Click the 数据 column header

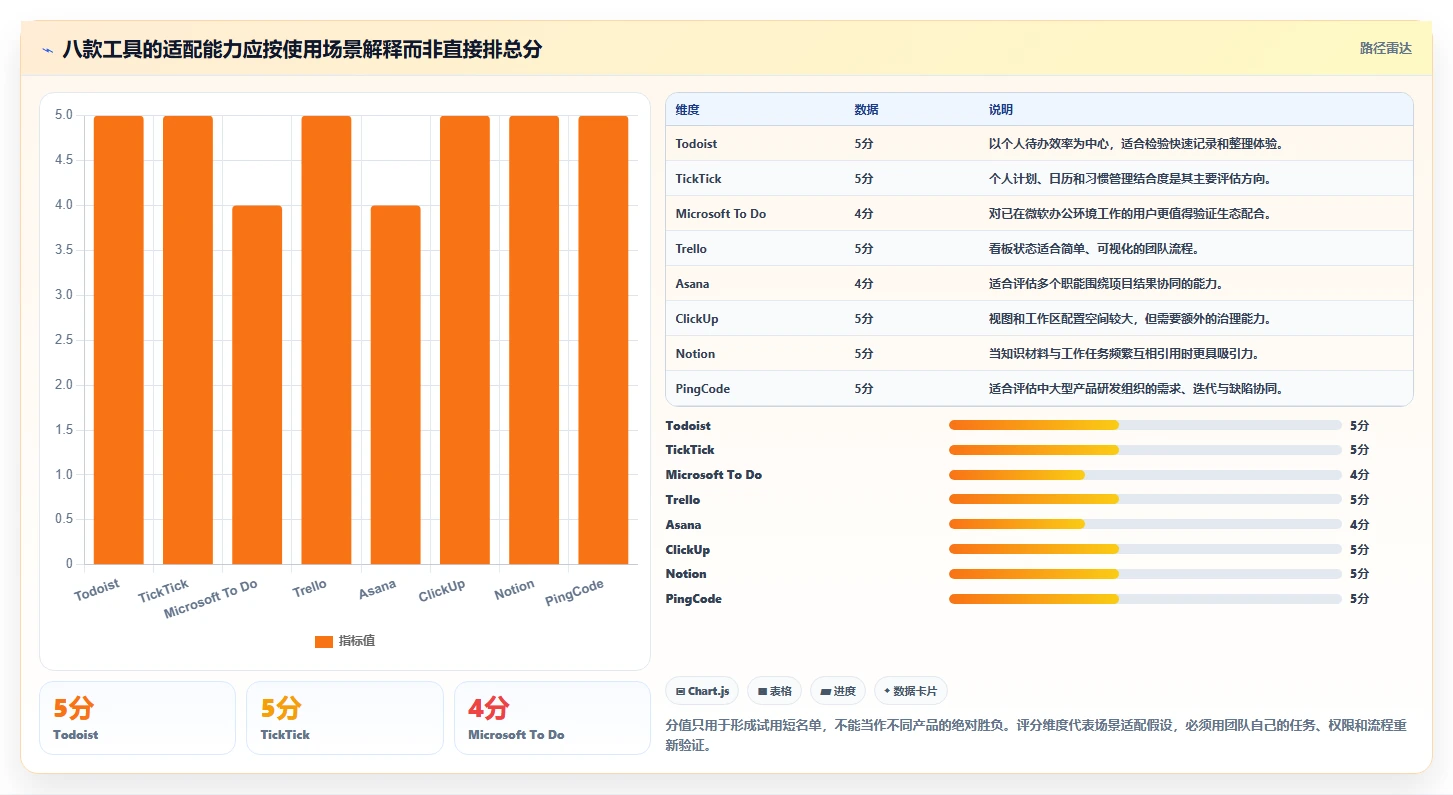pos(867,110)
